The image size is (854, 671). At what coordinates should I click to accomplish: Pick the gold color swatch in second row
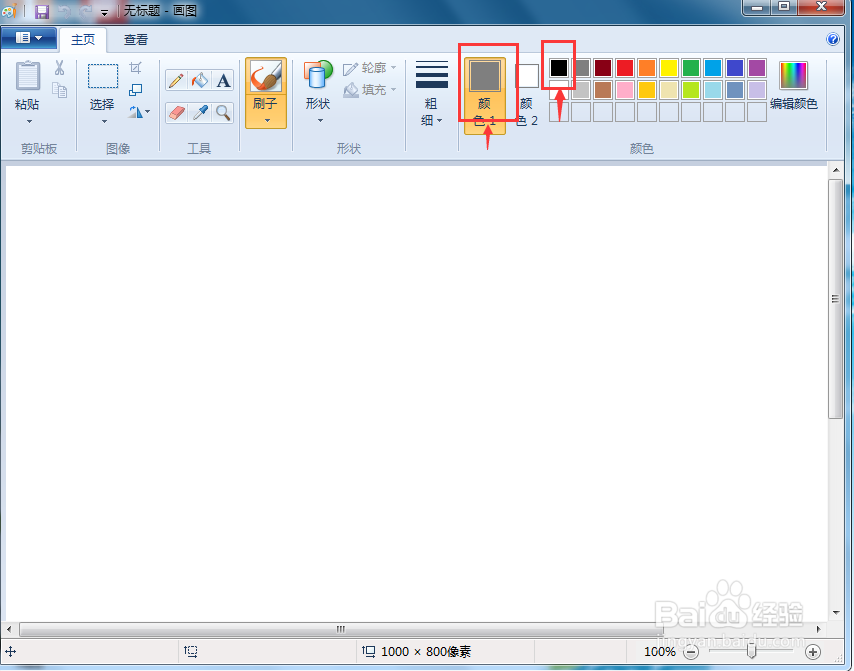(647, 90)
